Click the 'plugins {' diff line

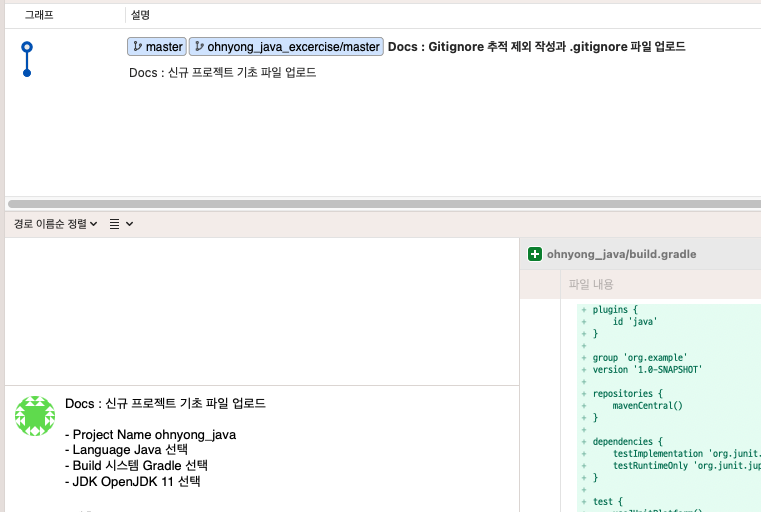pos(615,310)
